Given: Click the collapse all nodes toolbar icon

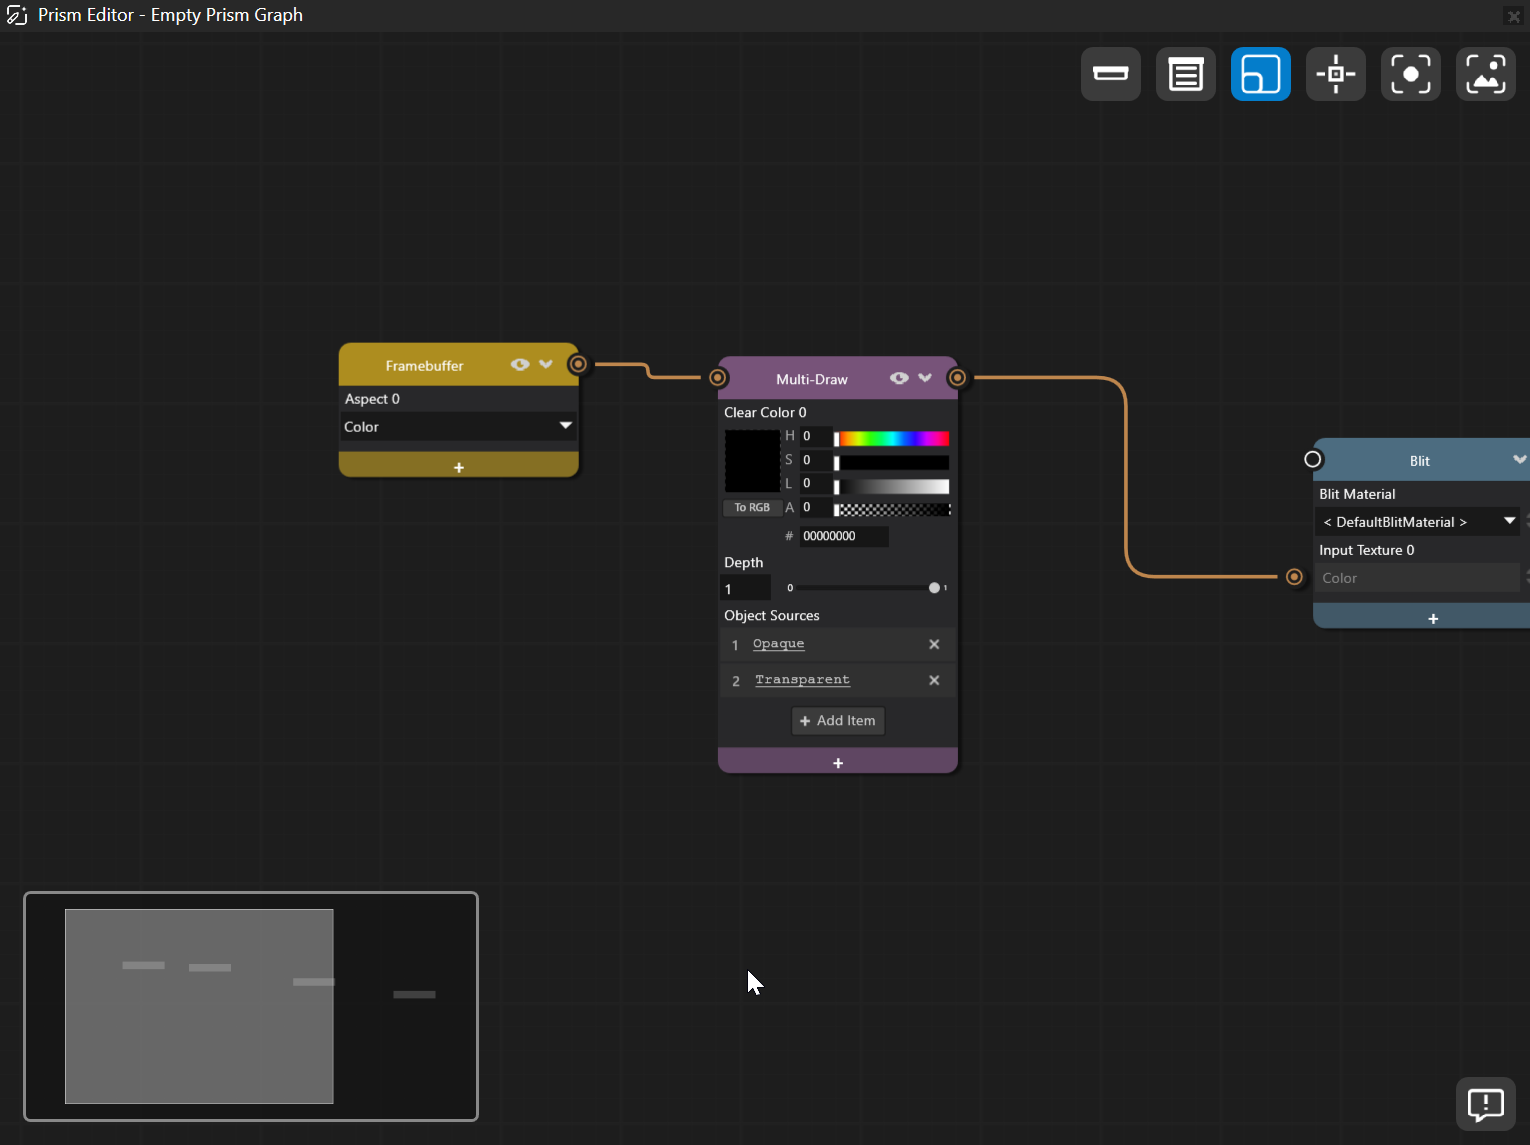Looking at the screenshot, I should (1110, 74).
